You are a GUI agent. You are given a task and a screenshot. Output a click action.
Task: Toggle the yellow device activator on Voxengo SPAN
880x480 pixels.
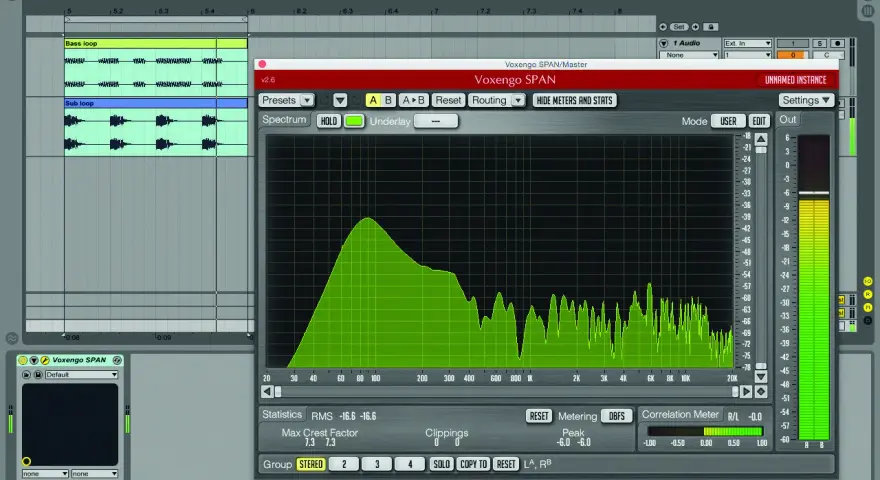23,360
